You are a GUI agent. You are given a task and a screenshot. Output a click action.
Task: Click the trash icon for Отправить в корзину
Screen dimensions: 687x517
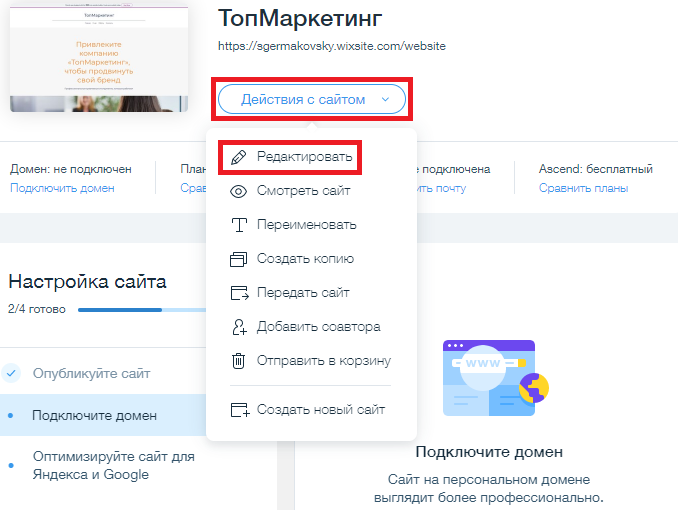coord(238,361)
